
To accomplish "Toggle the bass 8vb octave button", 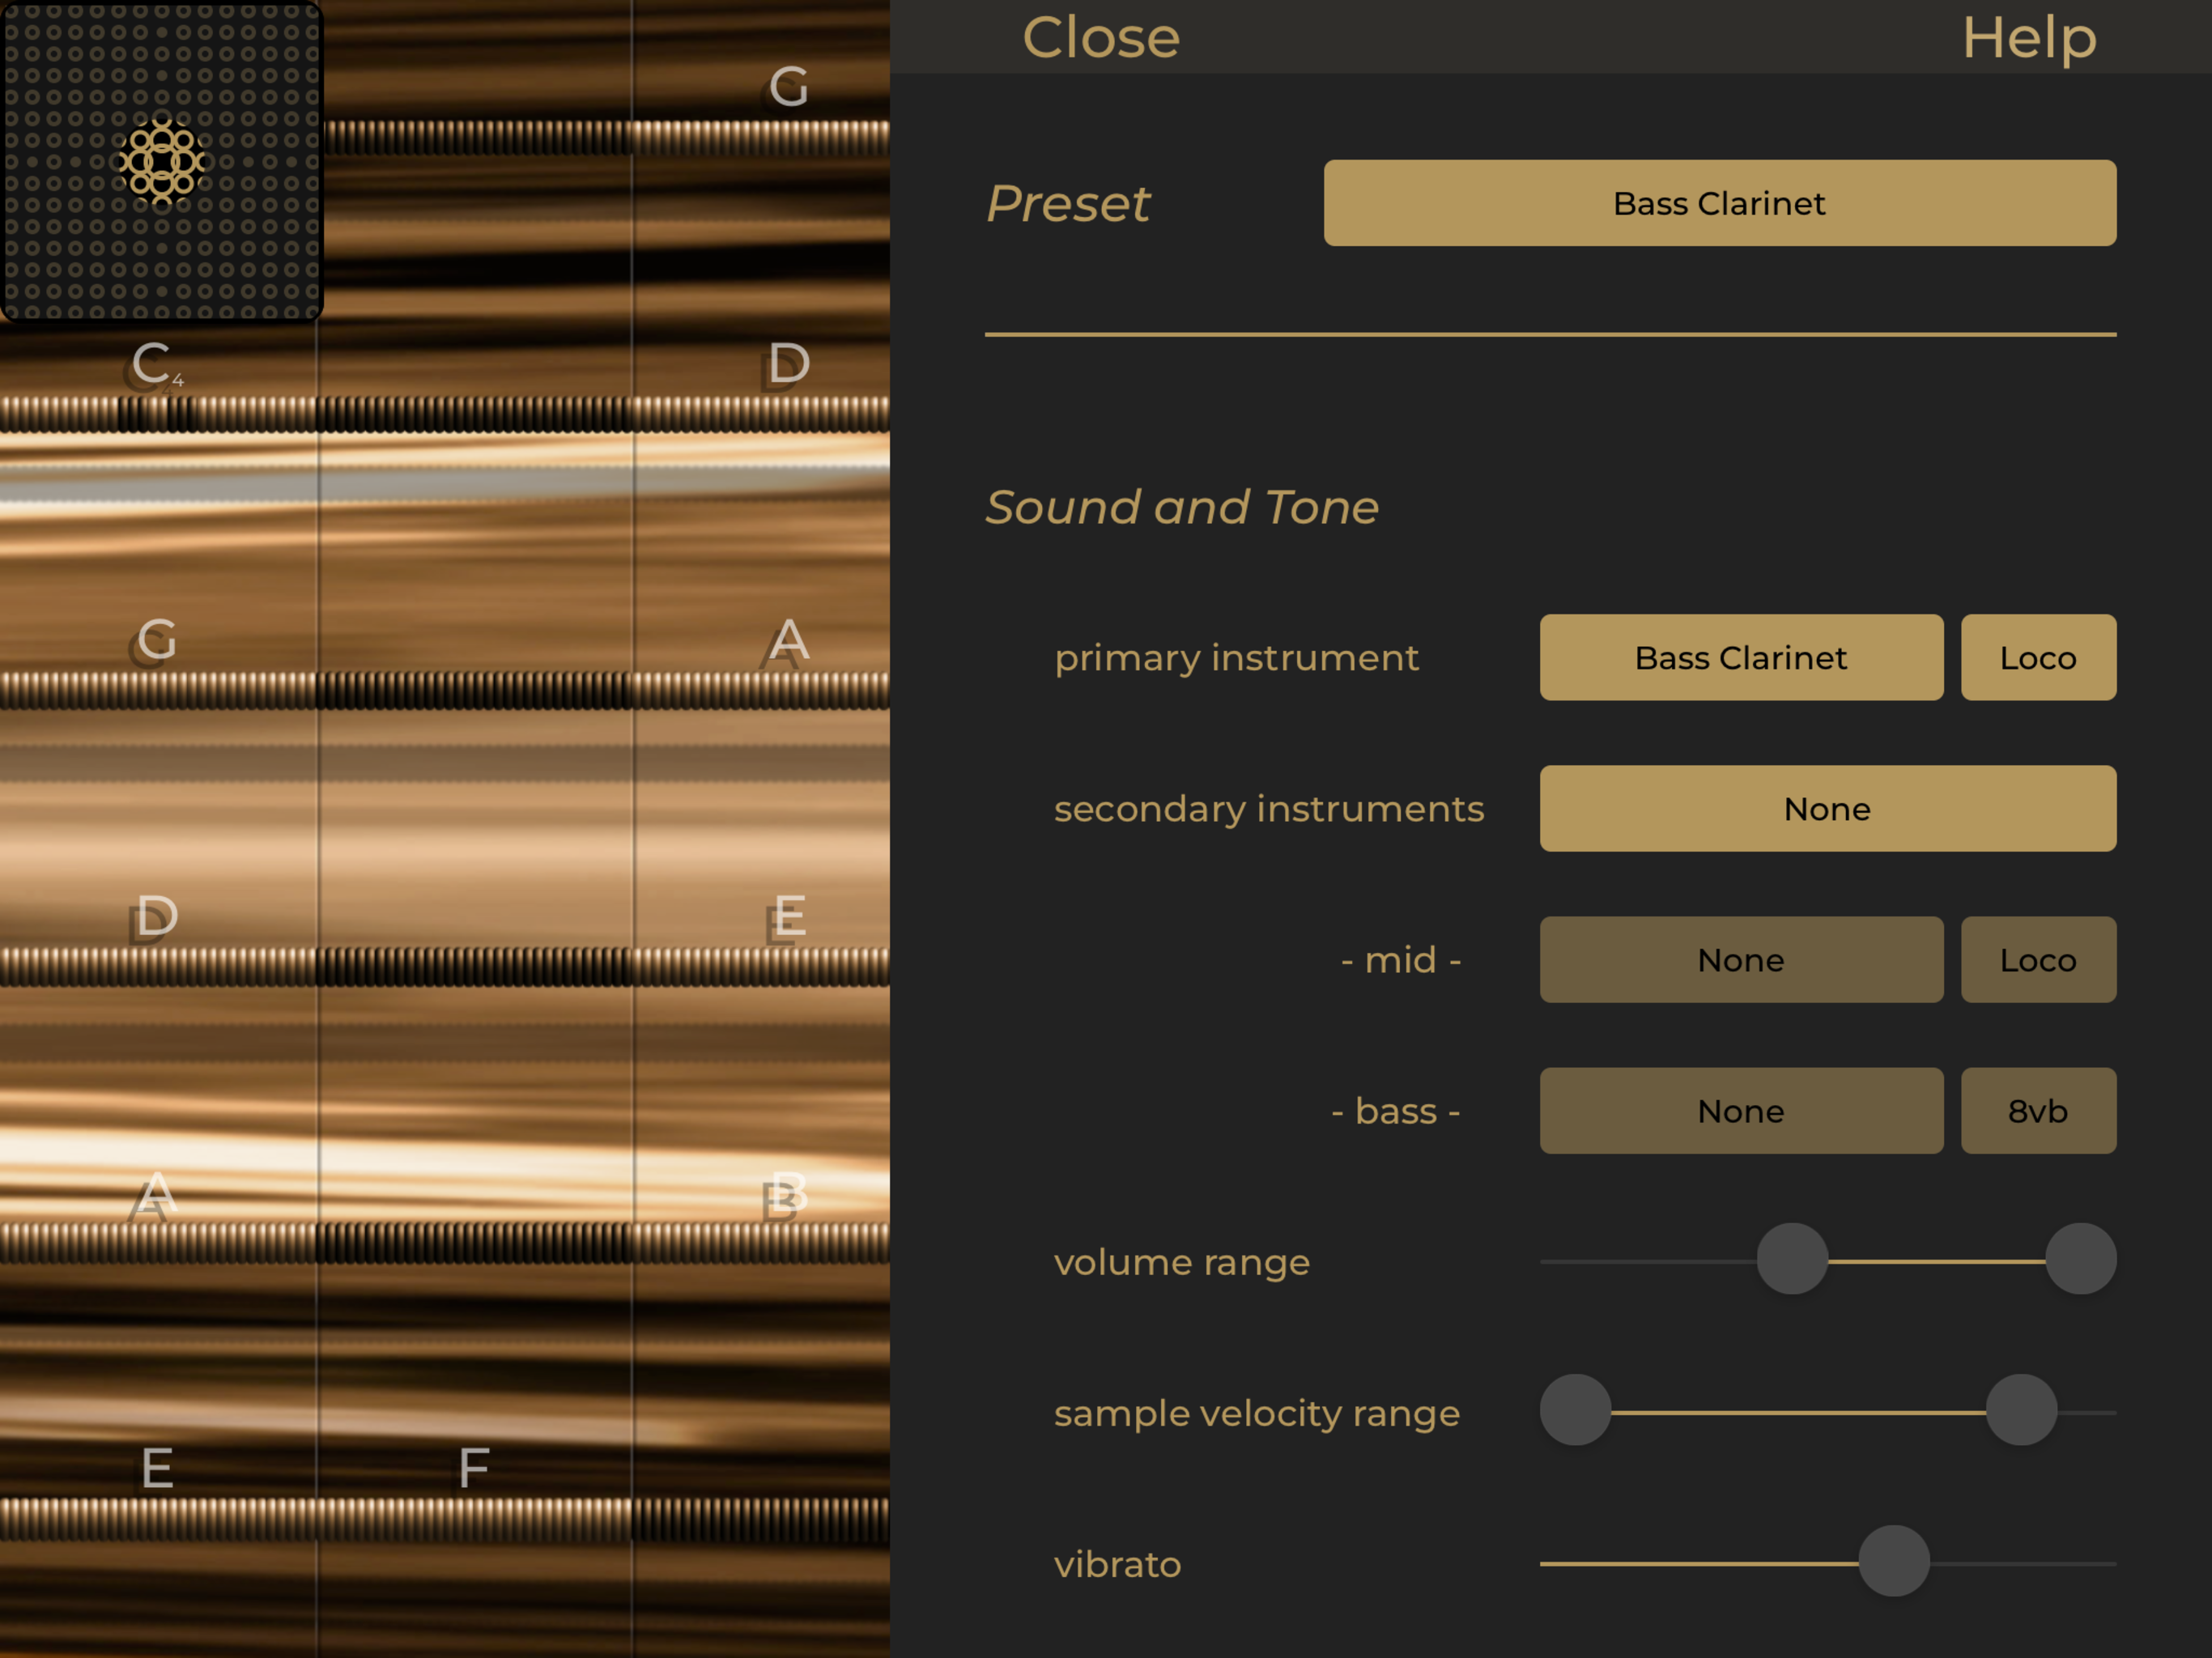I will 2037,1111.
